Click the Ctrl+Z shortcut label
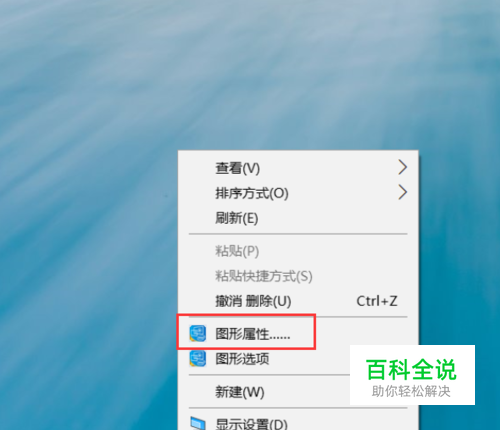 [x=377, y=301]
